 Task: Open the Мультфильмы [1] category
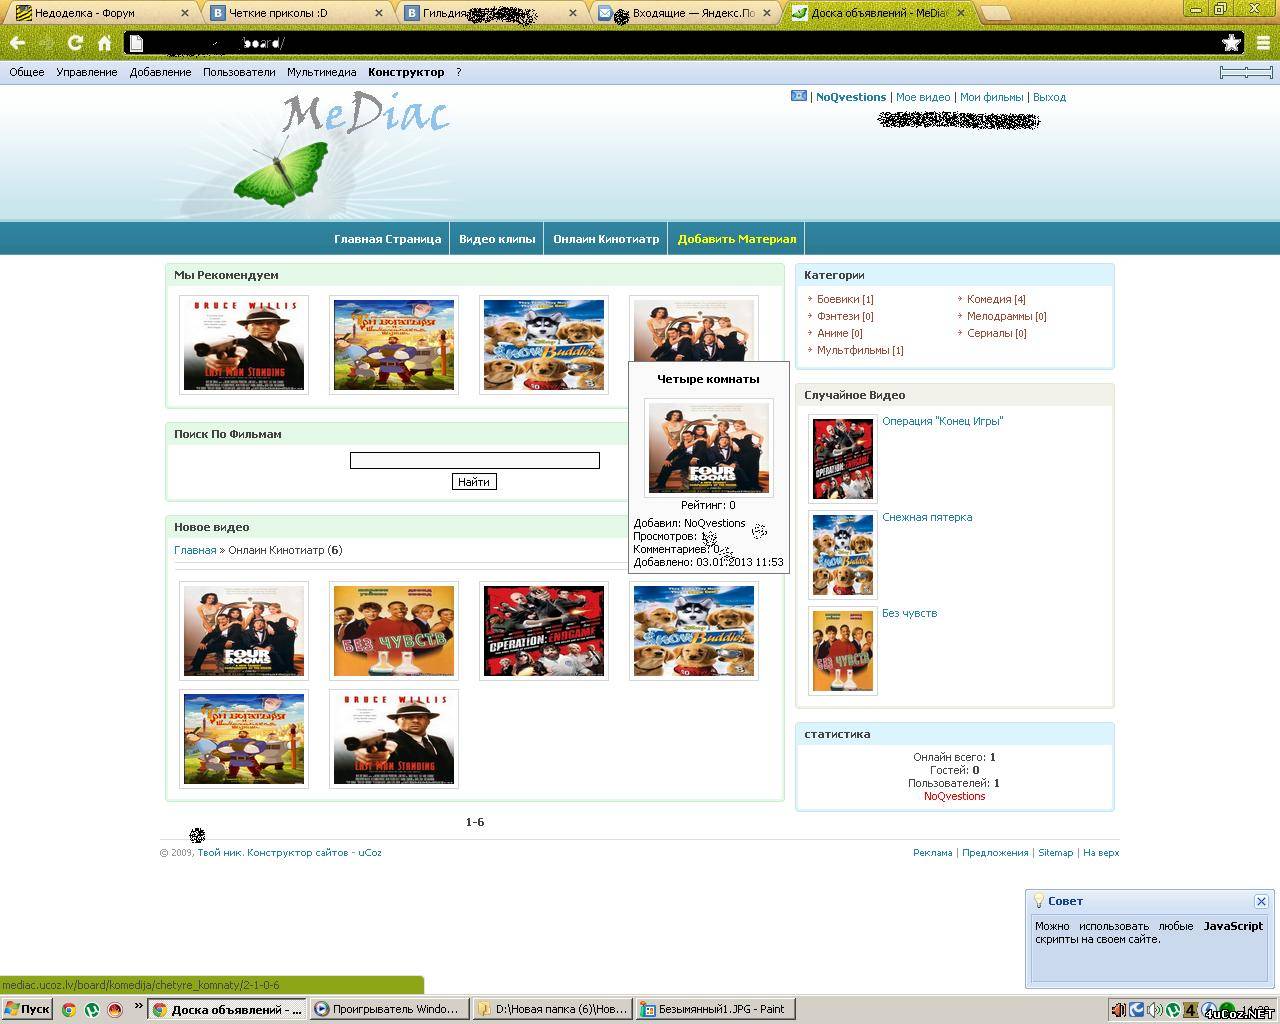(x=860, y=350)
